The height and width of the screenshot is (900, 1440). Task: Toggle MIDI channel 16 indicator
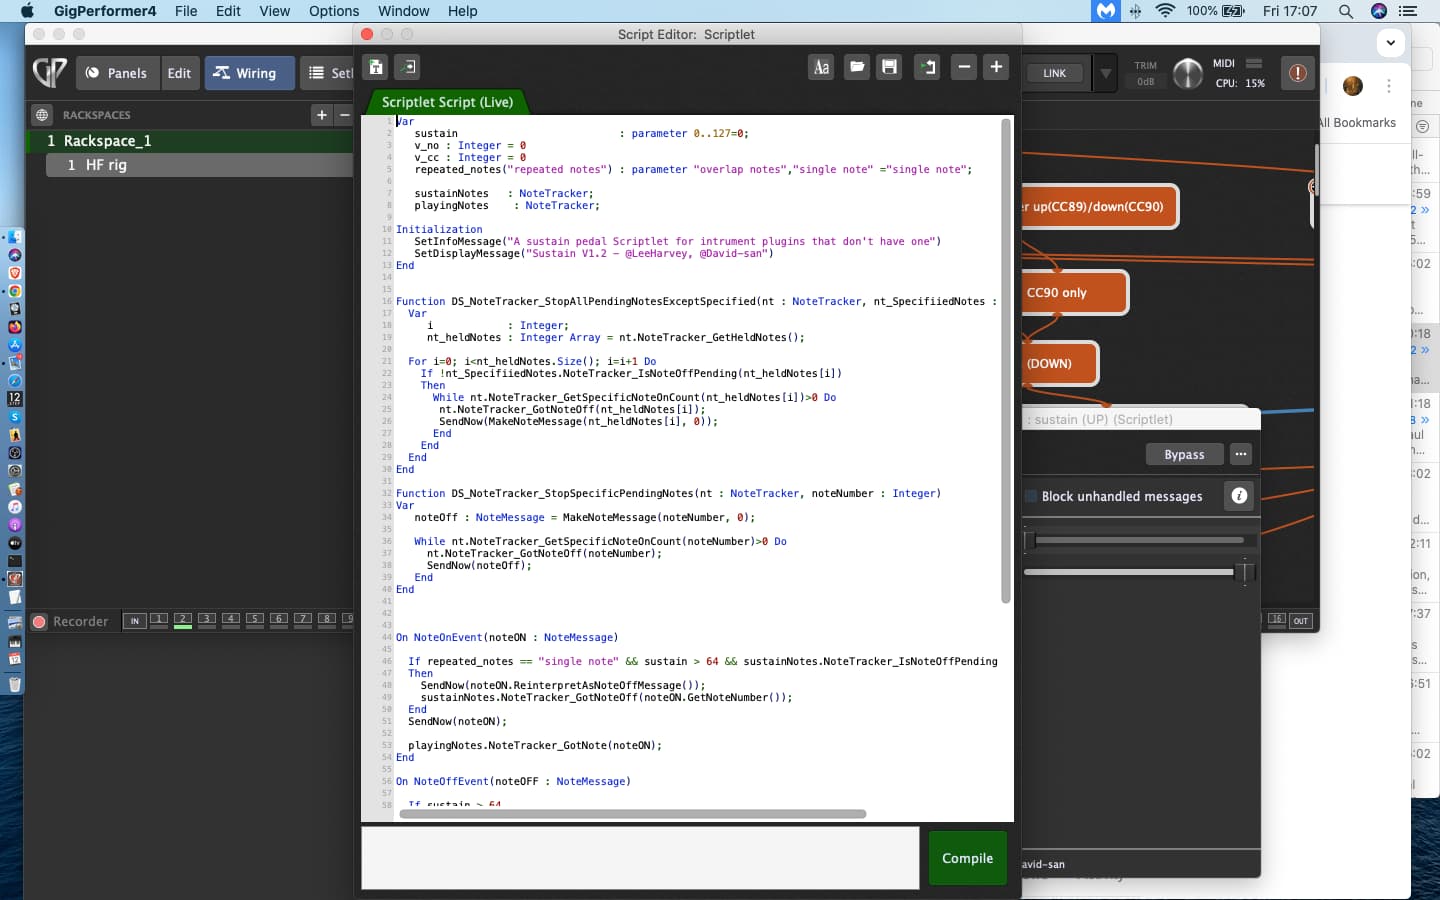point(1277,620)
